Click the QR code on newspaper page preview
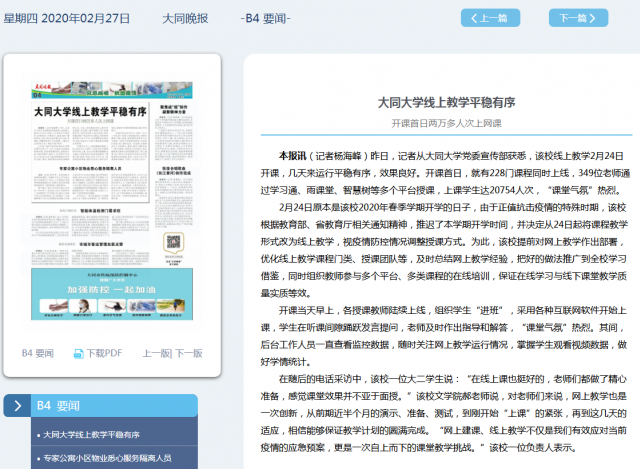Viewport: 640px width, 469px height. tap(173, 242)
